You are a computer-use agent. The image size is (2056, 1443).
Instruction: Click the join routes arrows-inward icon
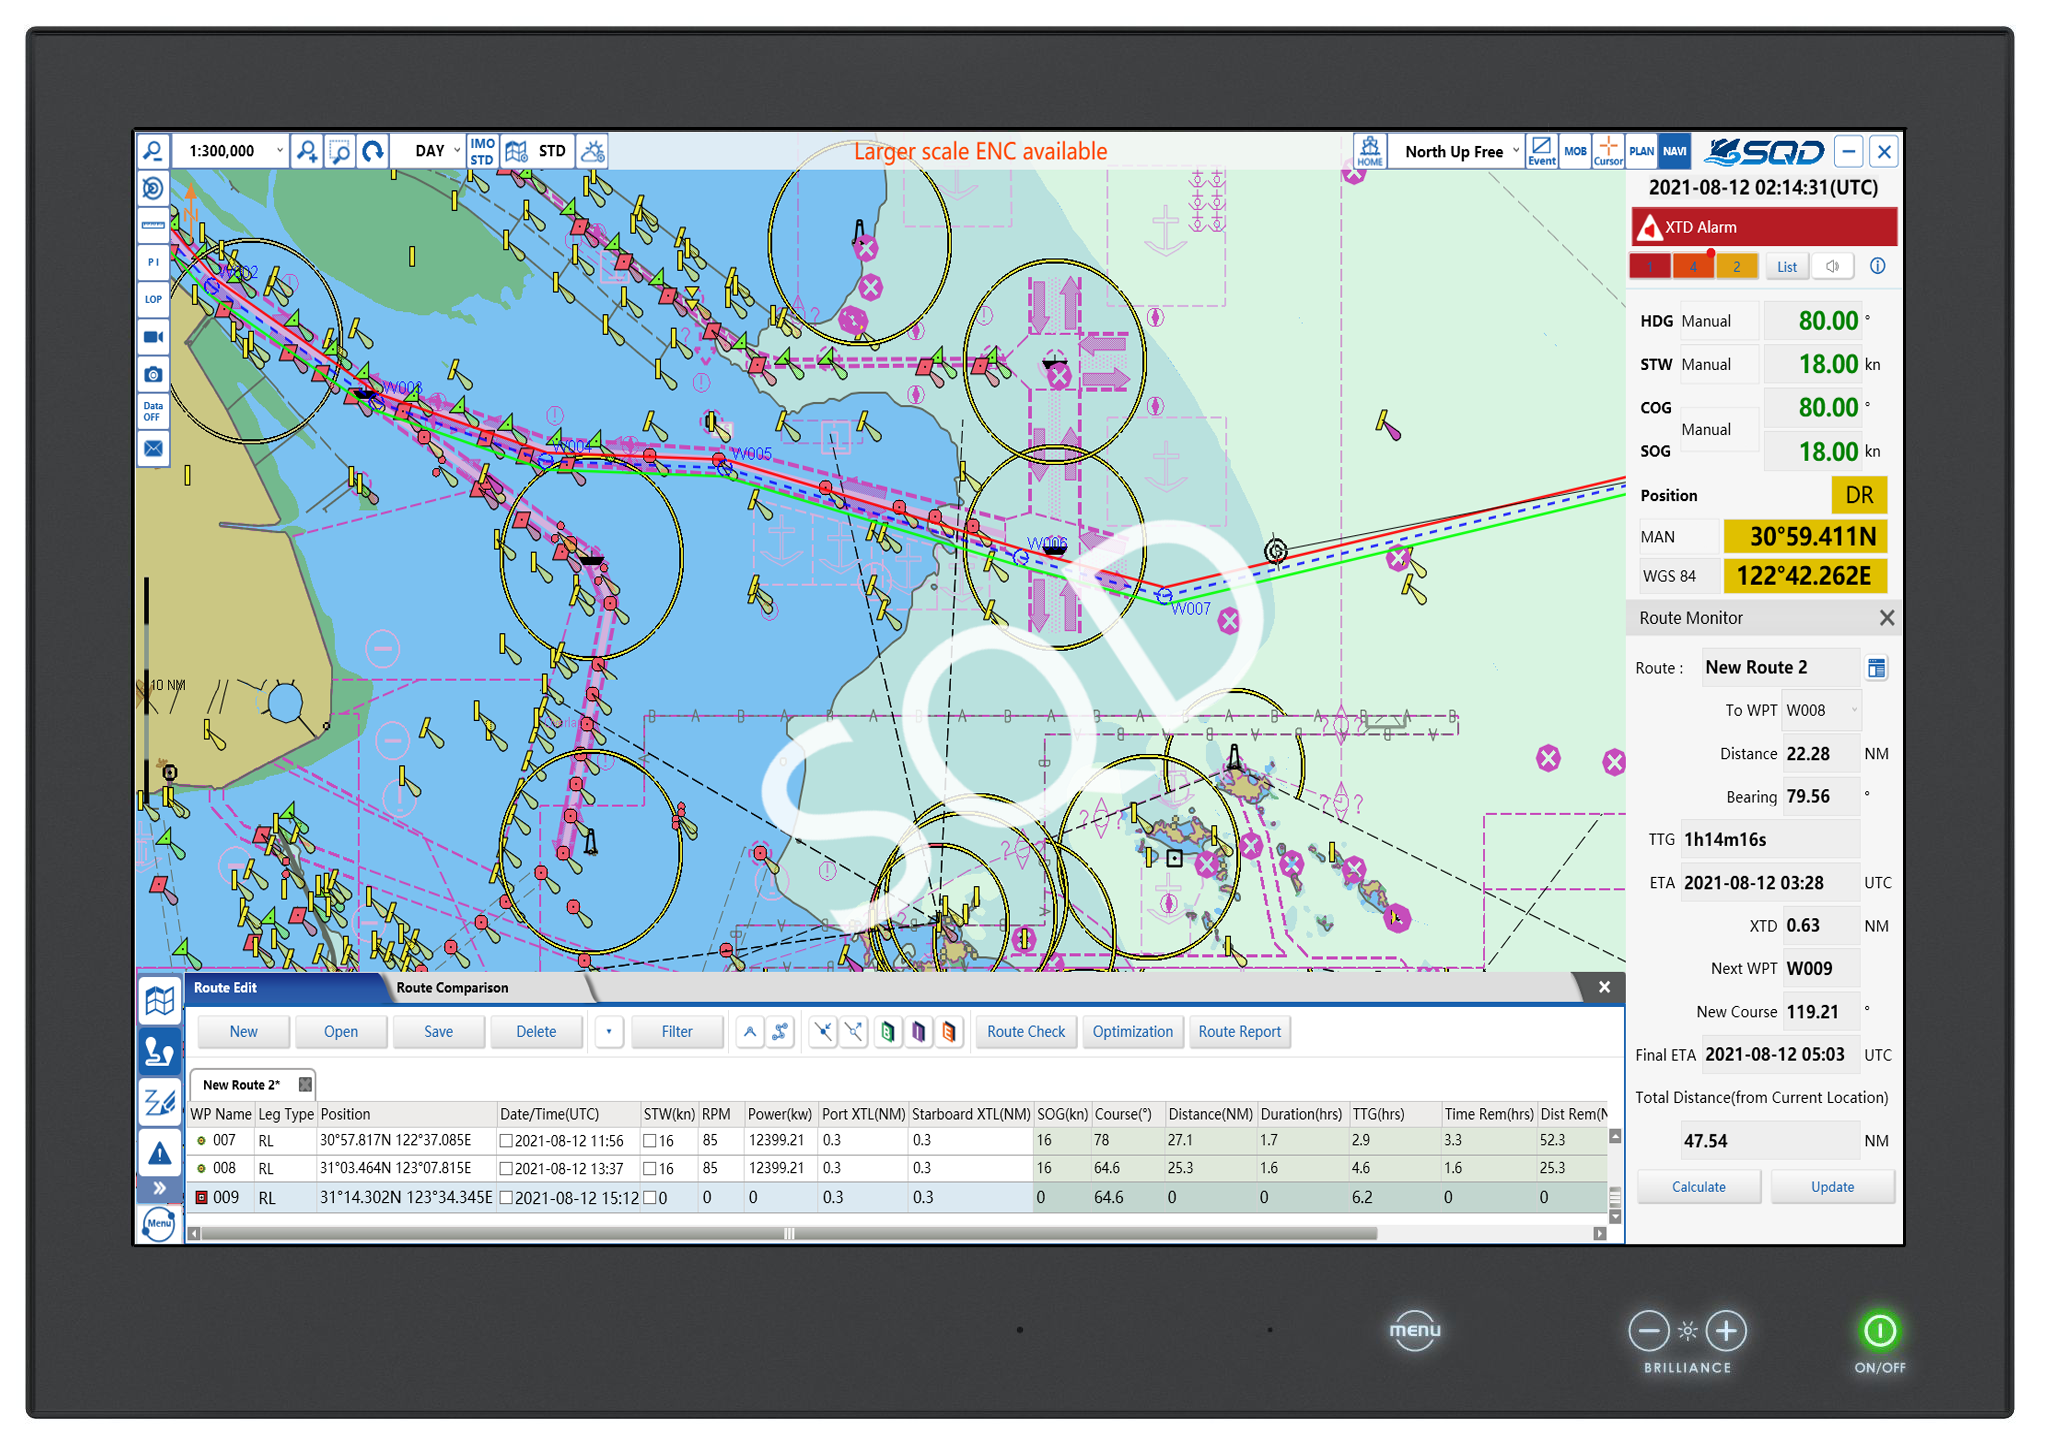click(x=822, y=1031)
